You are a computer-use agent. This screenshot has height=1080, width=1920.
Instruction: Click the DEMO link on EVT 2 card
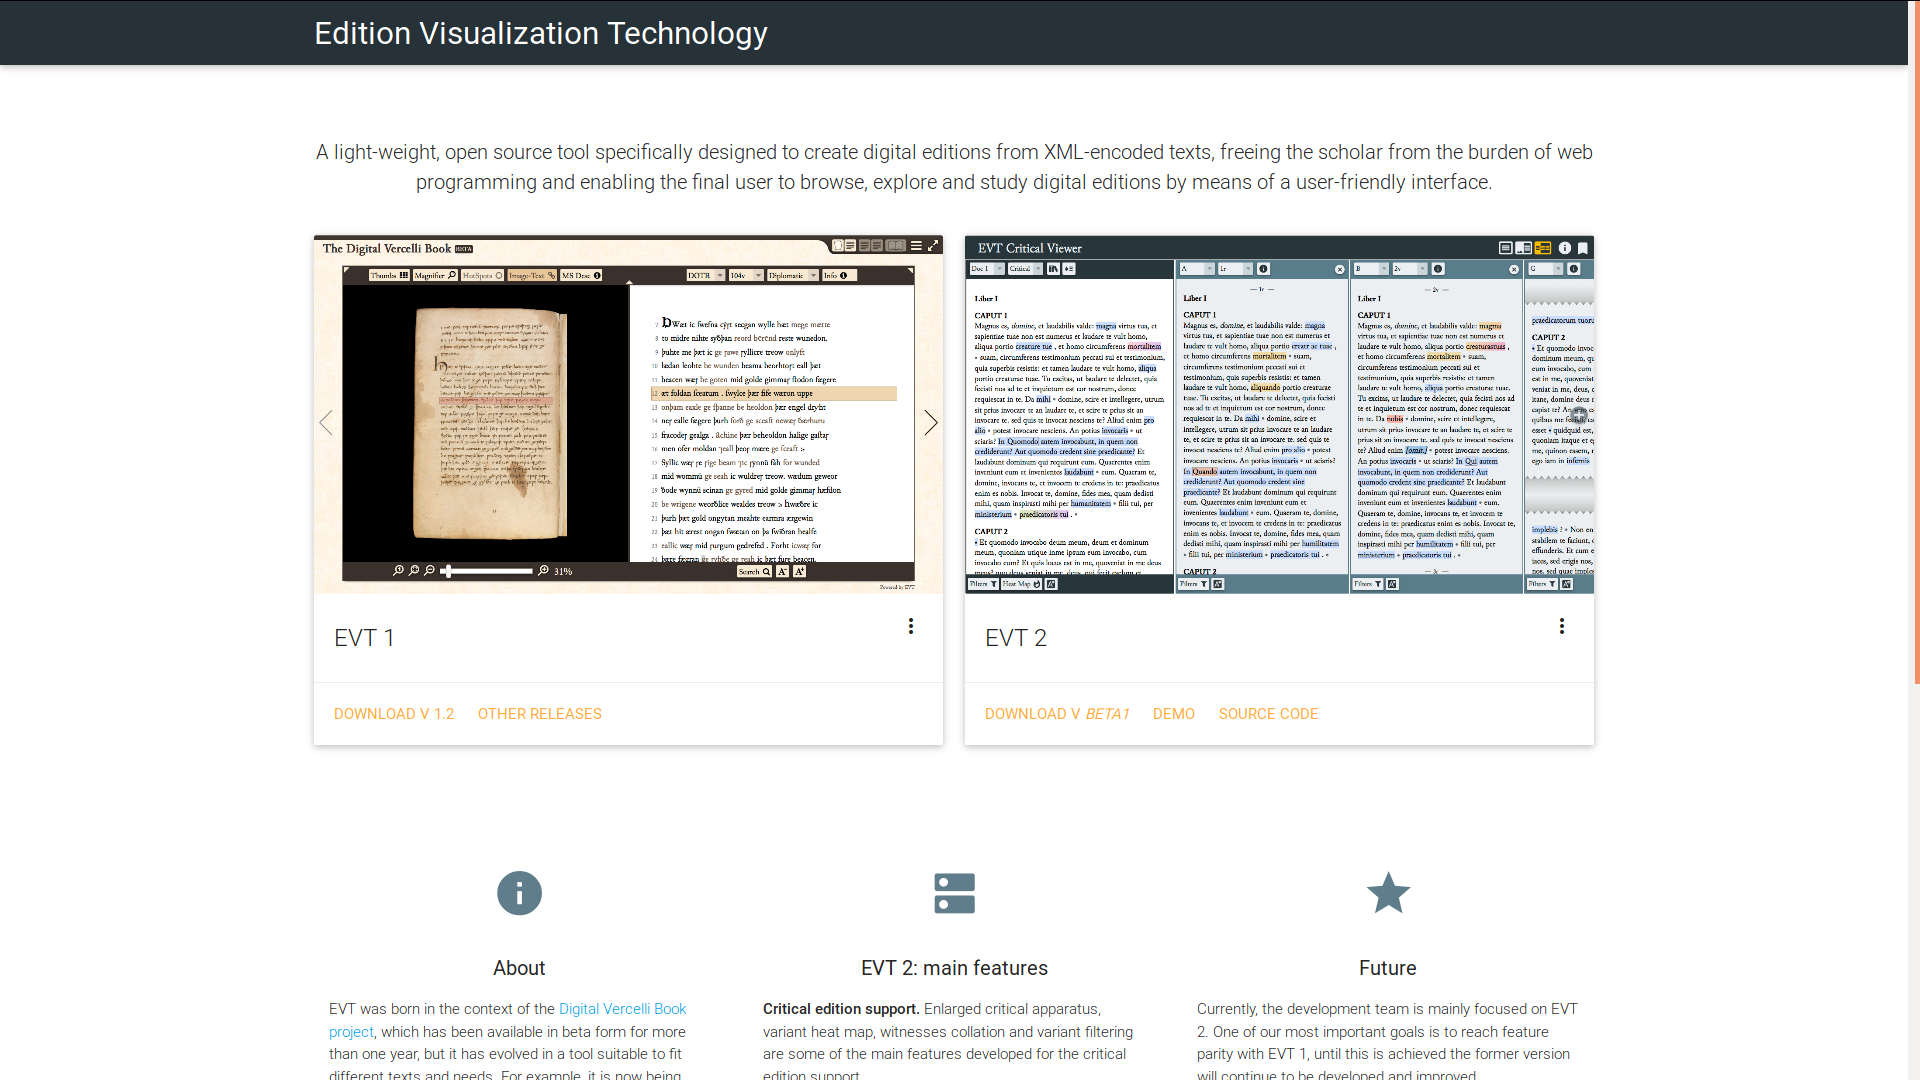[1173, 714]
